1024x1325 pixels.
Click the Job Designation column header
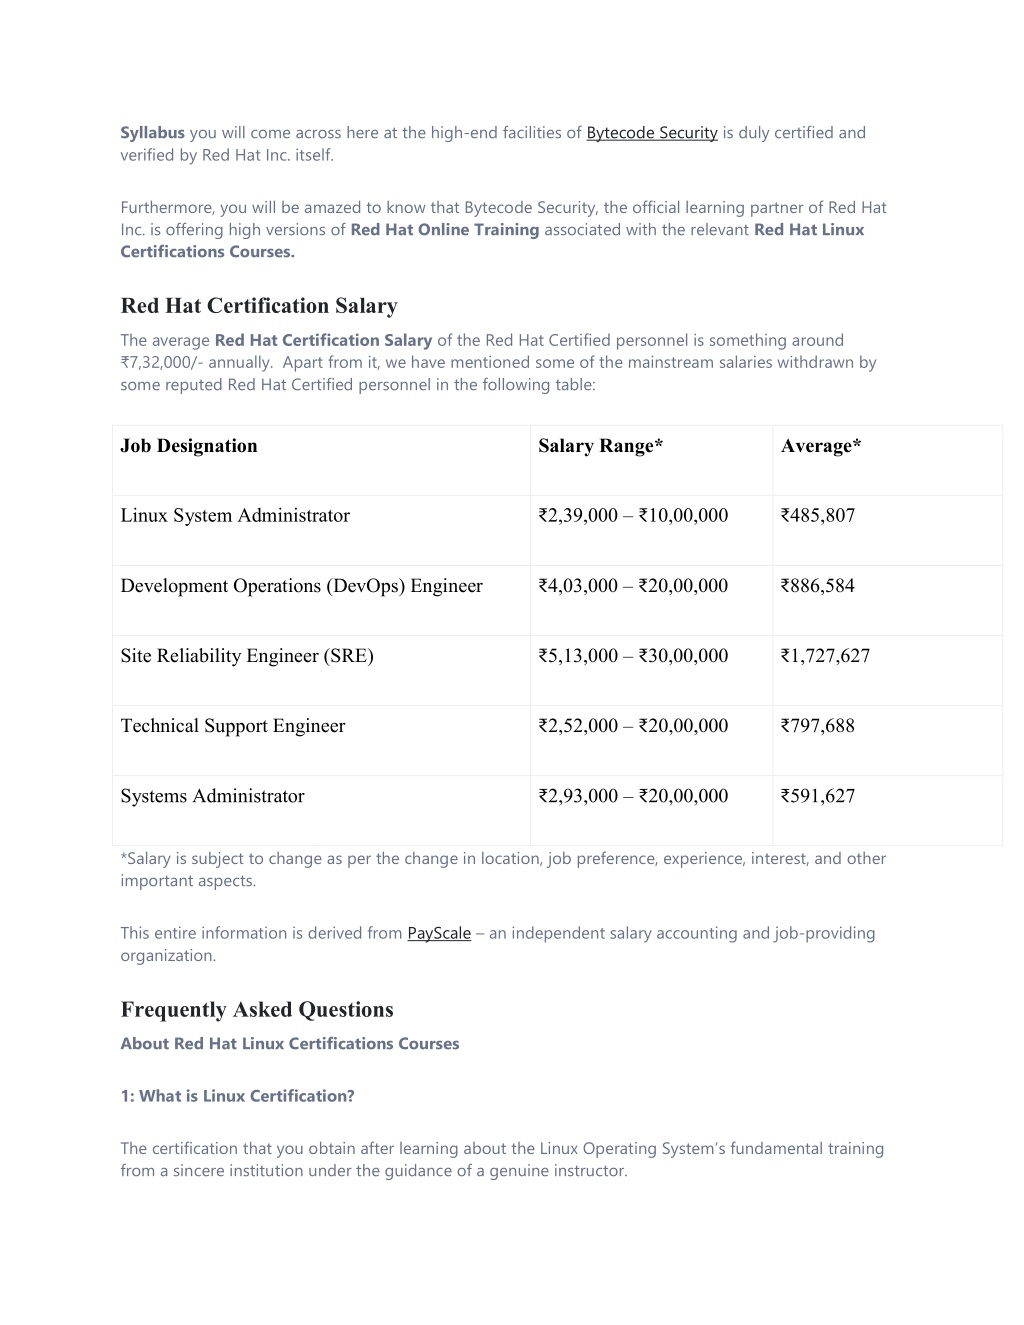click(x=321, y=461)
